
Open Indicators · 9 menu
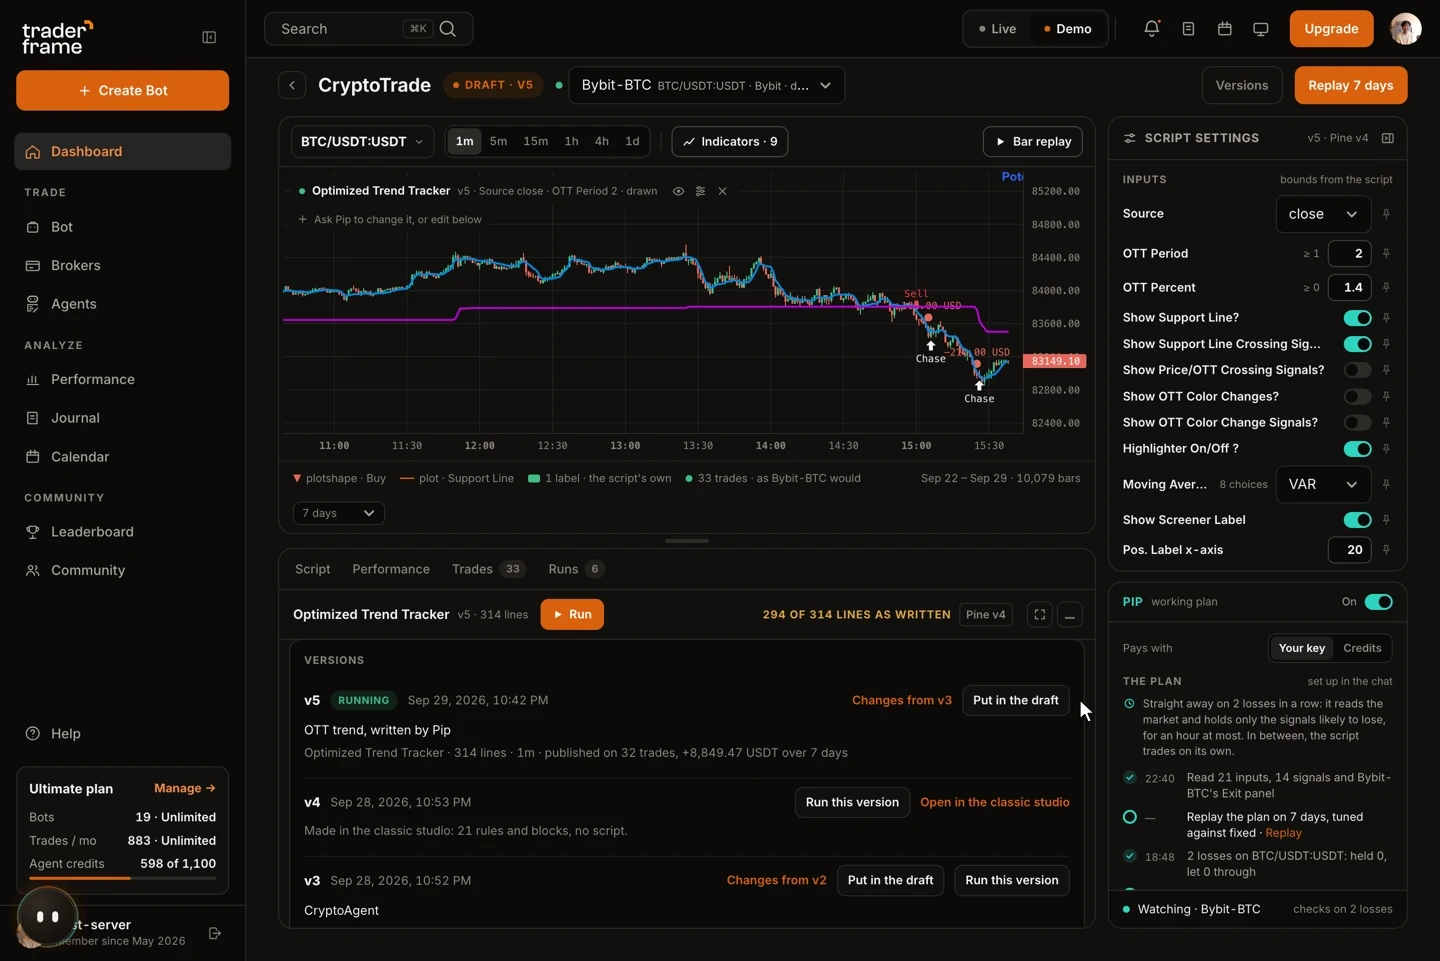tap(730, 142)
